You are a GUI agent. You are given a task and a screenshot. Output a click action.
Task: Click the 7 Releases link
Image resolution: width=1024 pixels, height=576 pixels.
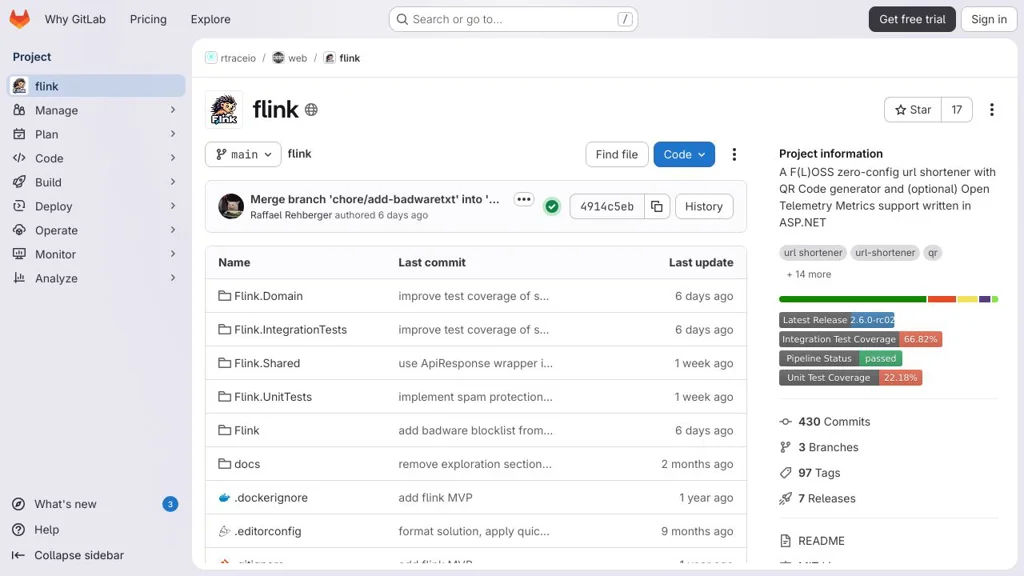pos(826,498)
